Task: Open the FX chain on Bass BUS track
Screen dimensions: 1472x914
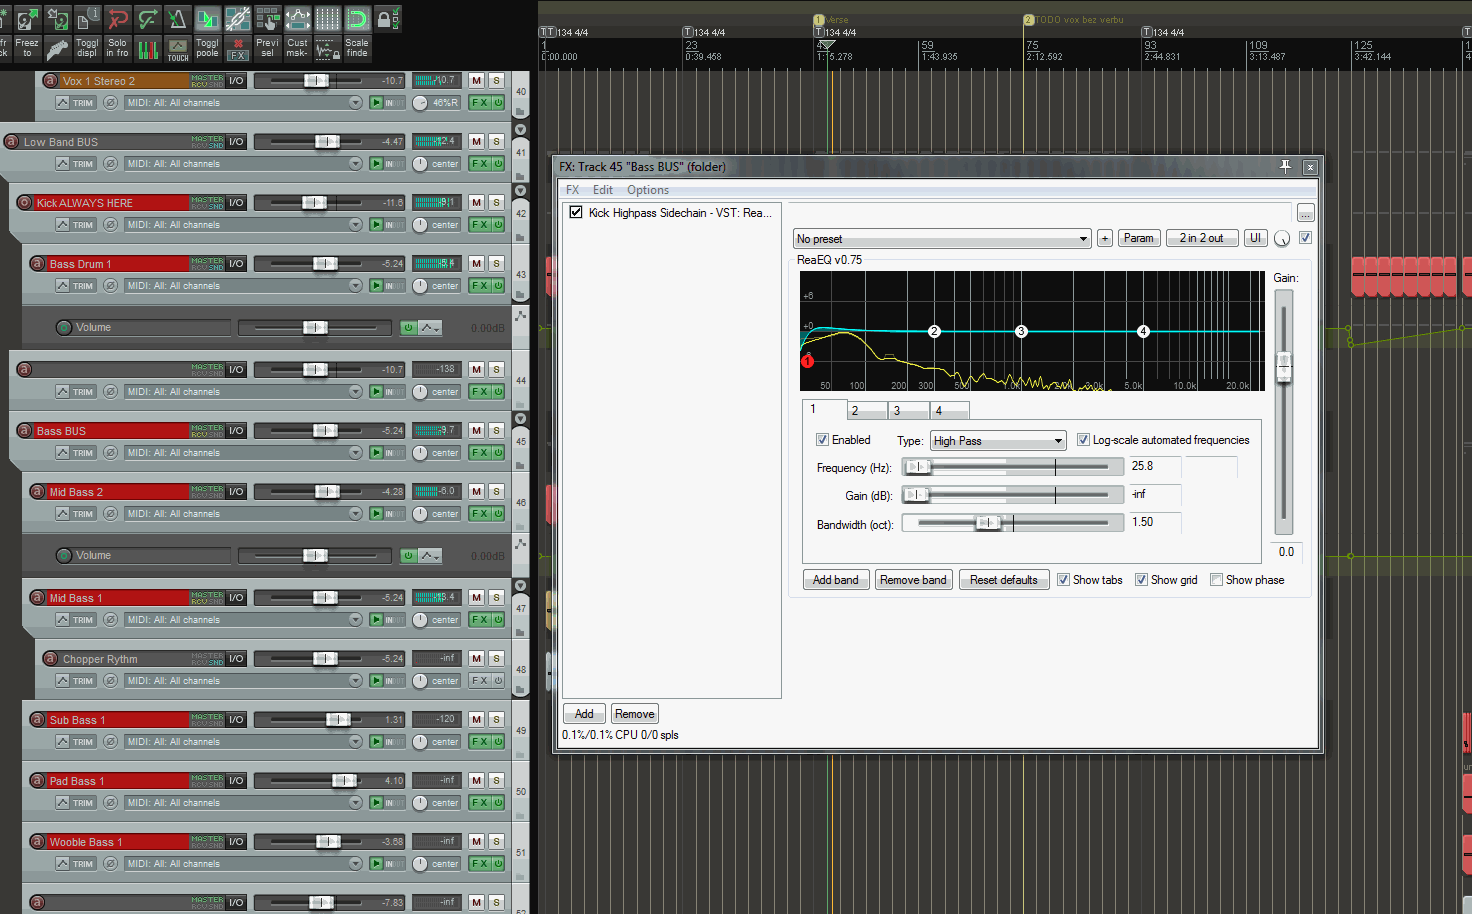Action: 479,453
